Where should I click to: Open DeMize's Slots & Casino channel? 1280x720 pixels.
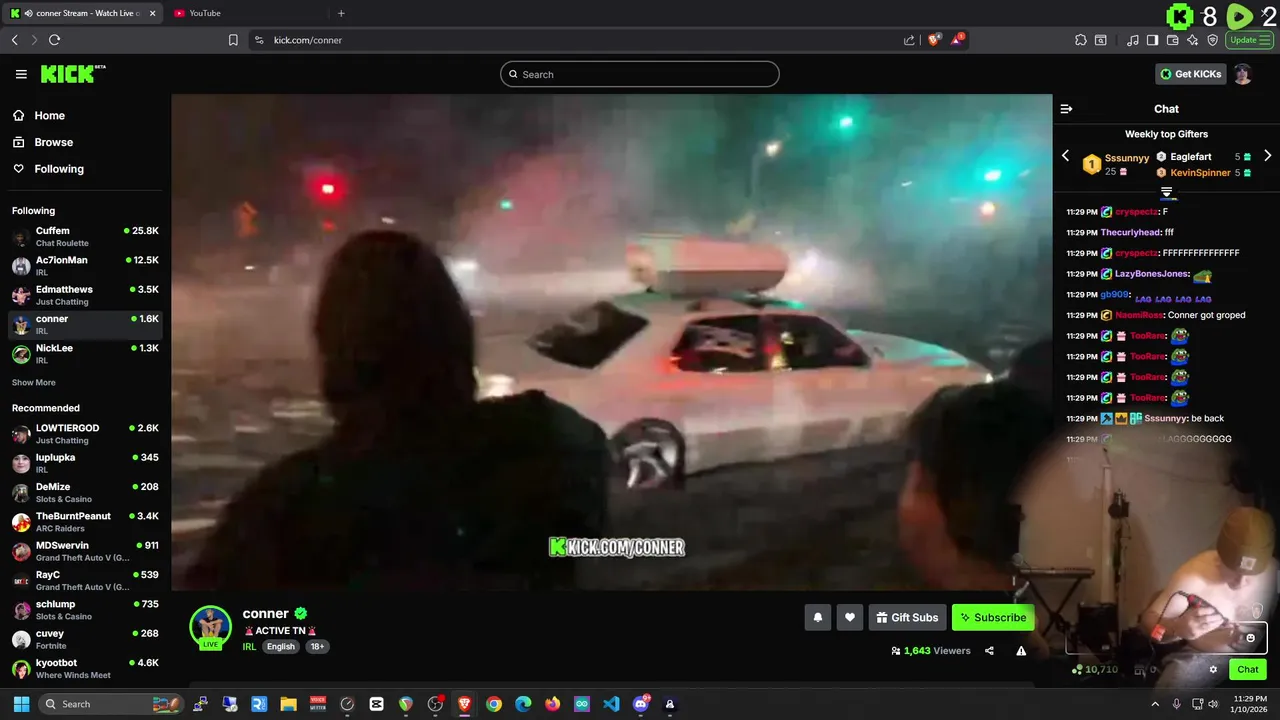pyautogui.click(x=85, y=493)
